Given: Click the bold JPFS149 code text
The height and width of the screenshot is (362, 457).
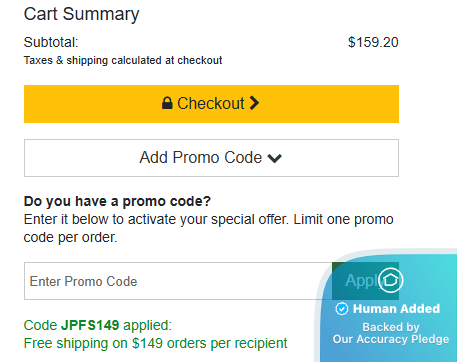Looking at the screenshot, I should point(90,325).
